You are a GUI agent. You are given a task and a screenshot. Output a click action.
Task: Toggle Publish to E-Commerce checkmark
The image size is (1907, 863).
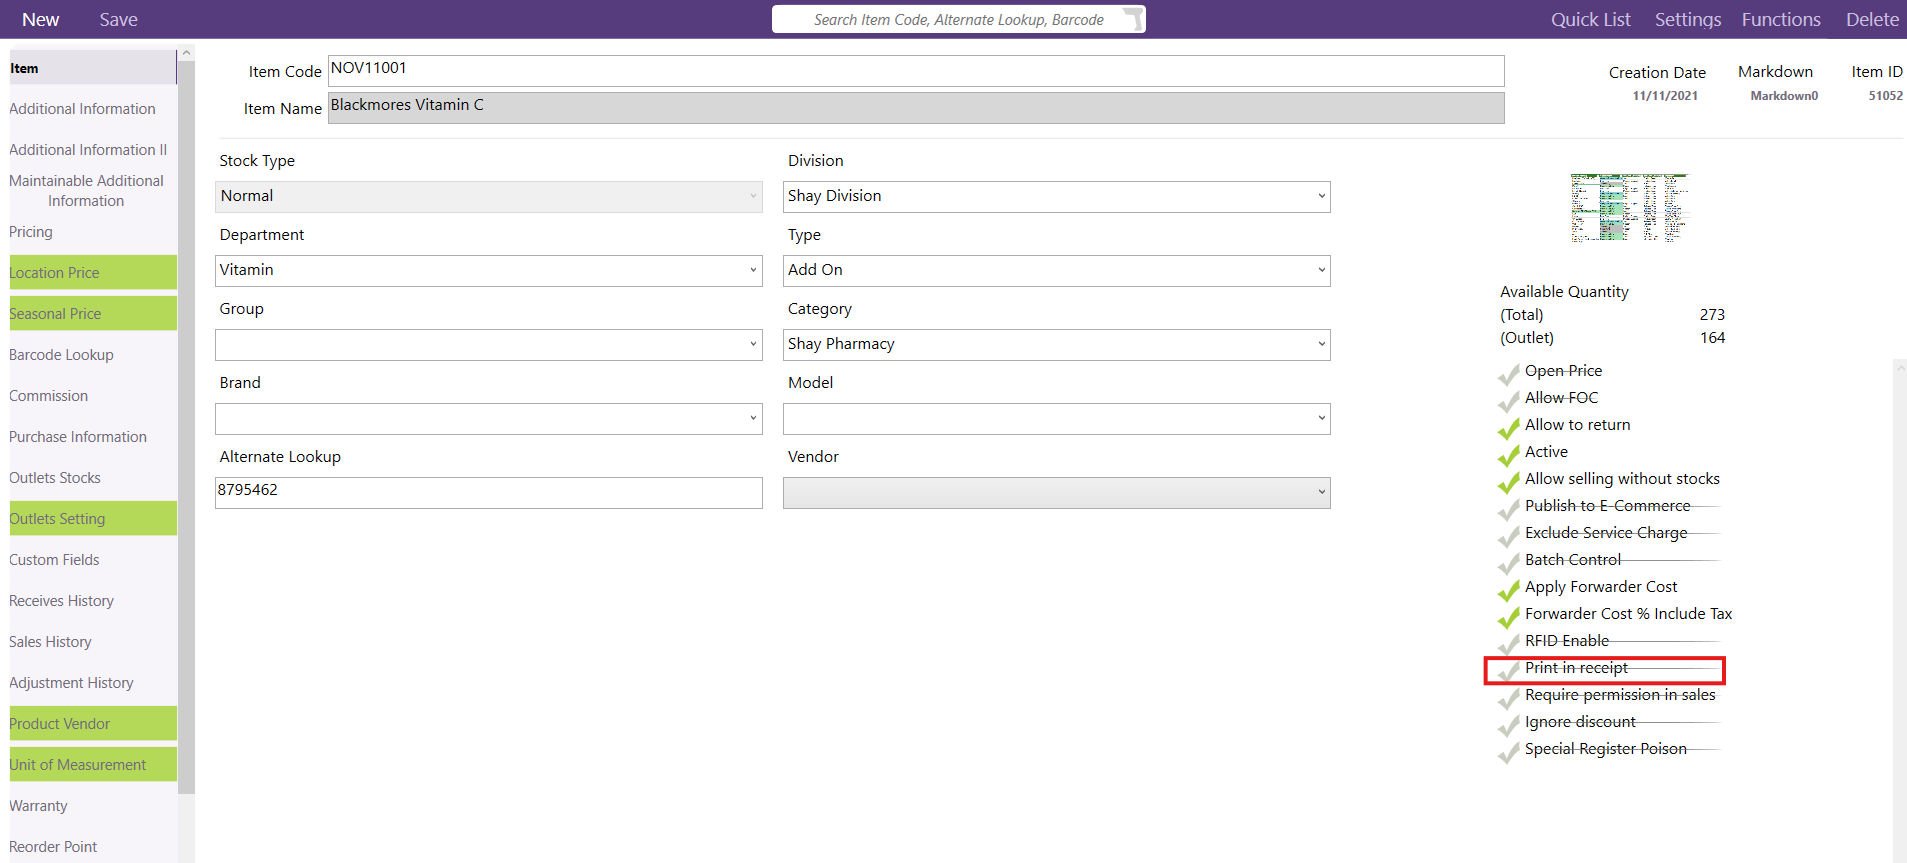[1509, 509]
